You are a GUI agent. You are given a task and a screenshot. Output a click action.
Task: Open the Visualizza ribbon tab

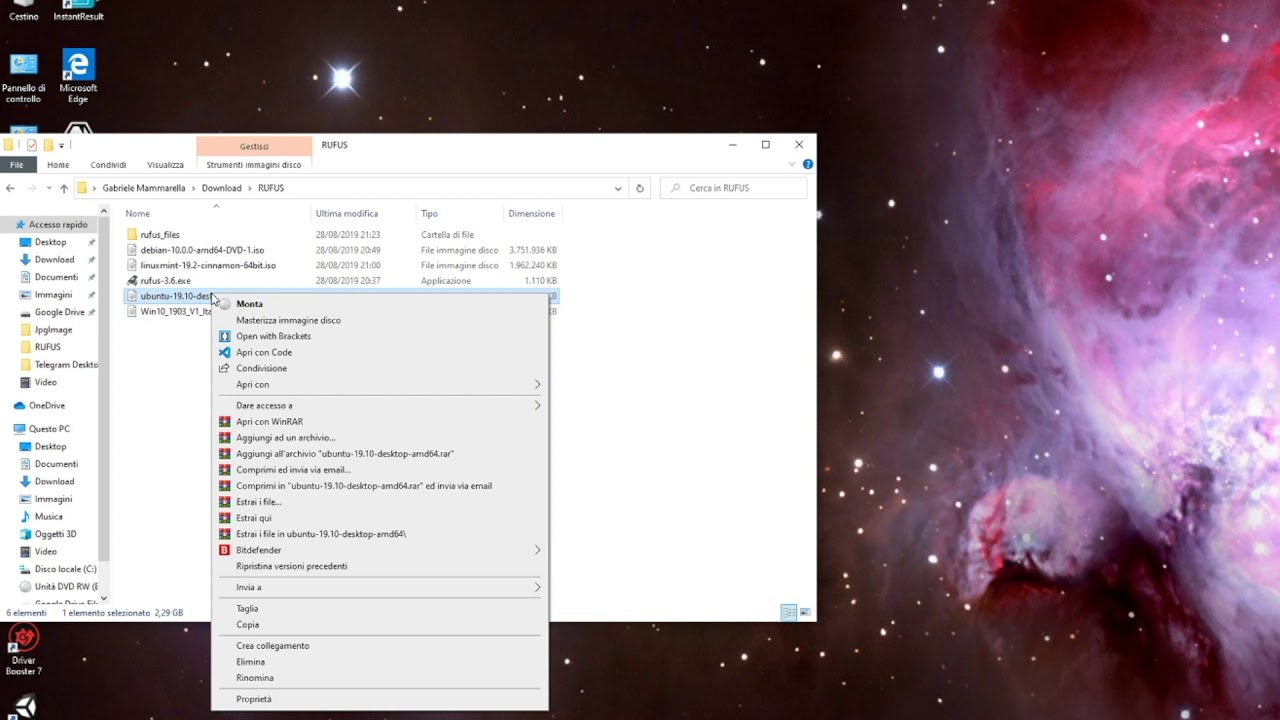pos(165,165)
